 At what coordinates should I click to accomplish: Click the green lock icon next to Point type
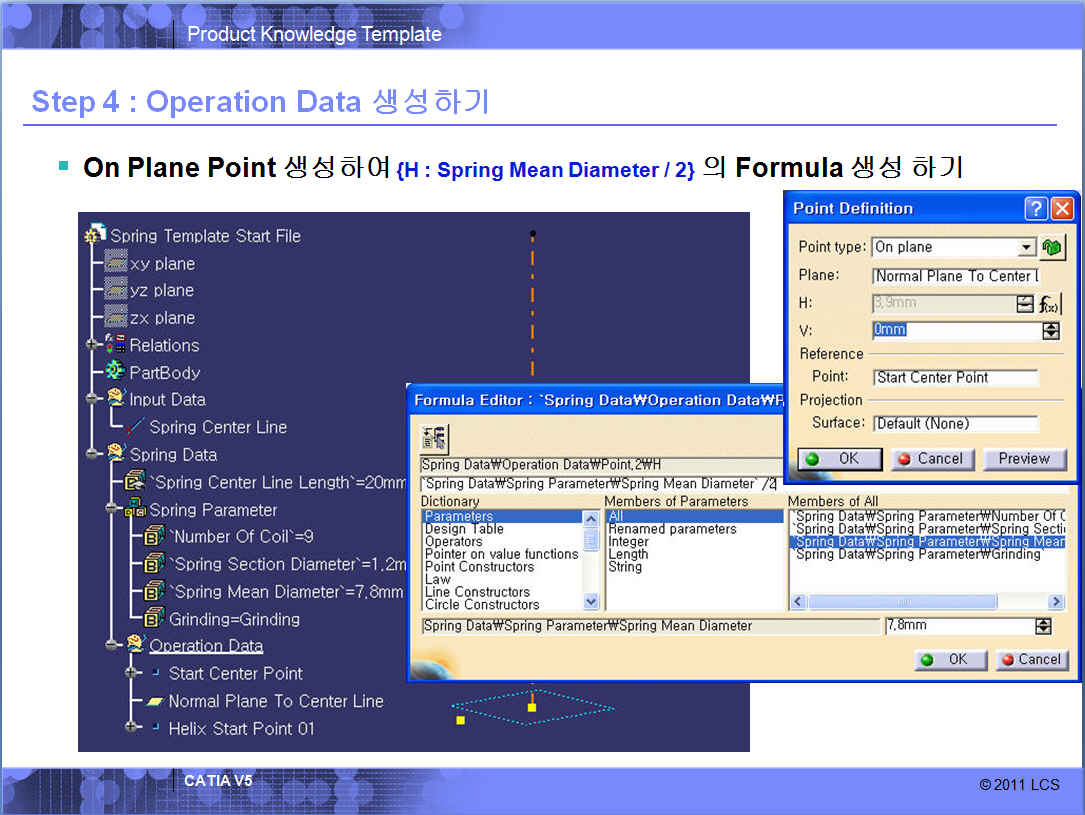click(1053, 247)
